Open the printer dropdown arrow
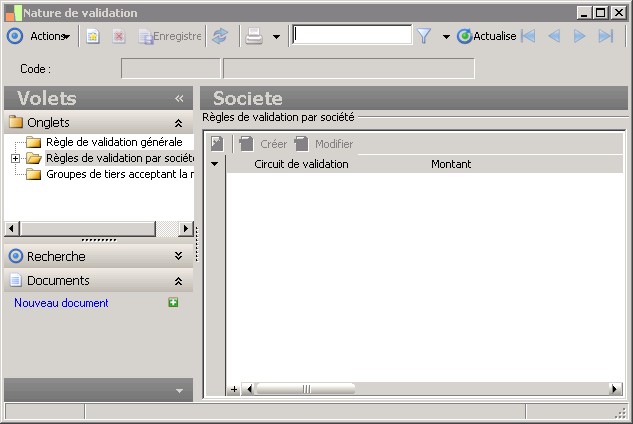633x424 pixels. point(277,37)
